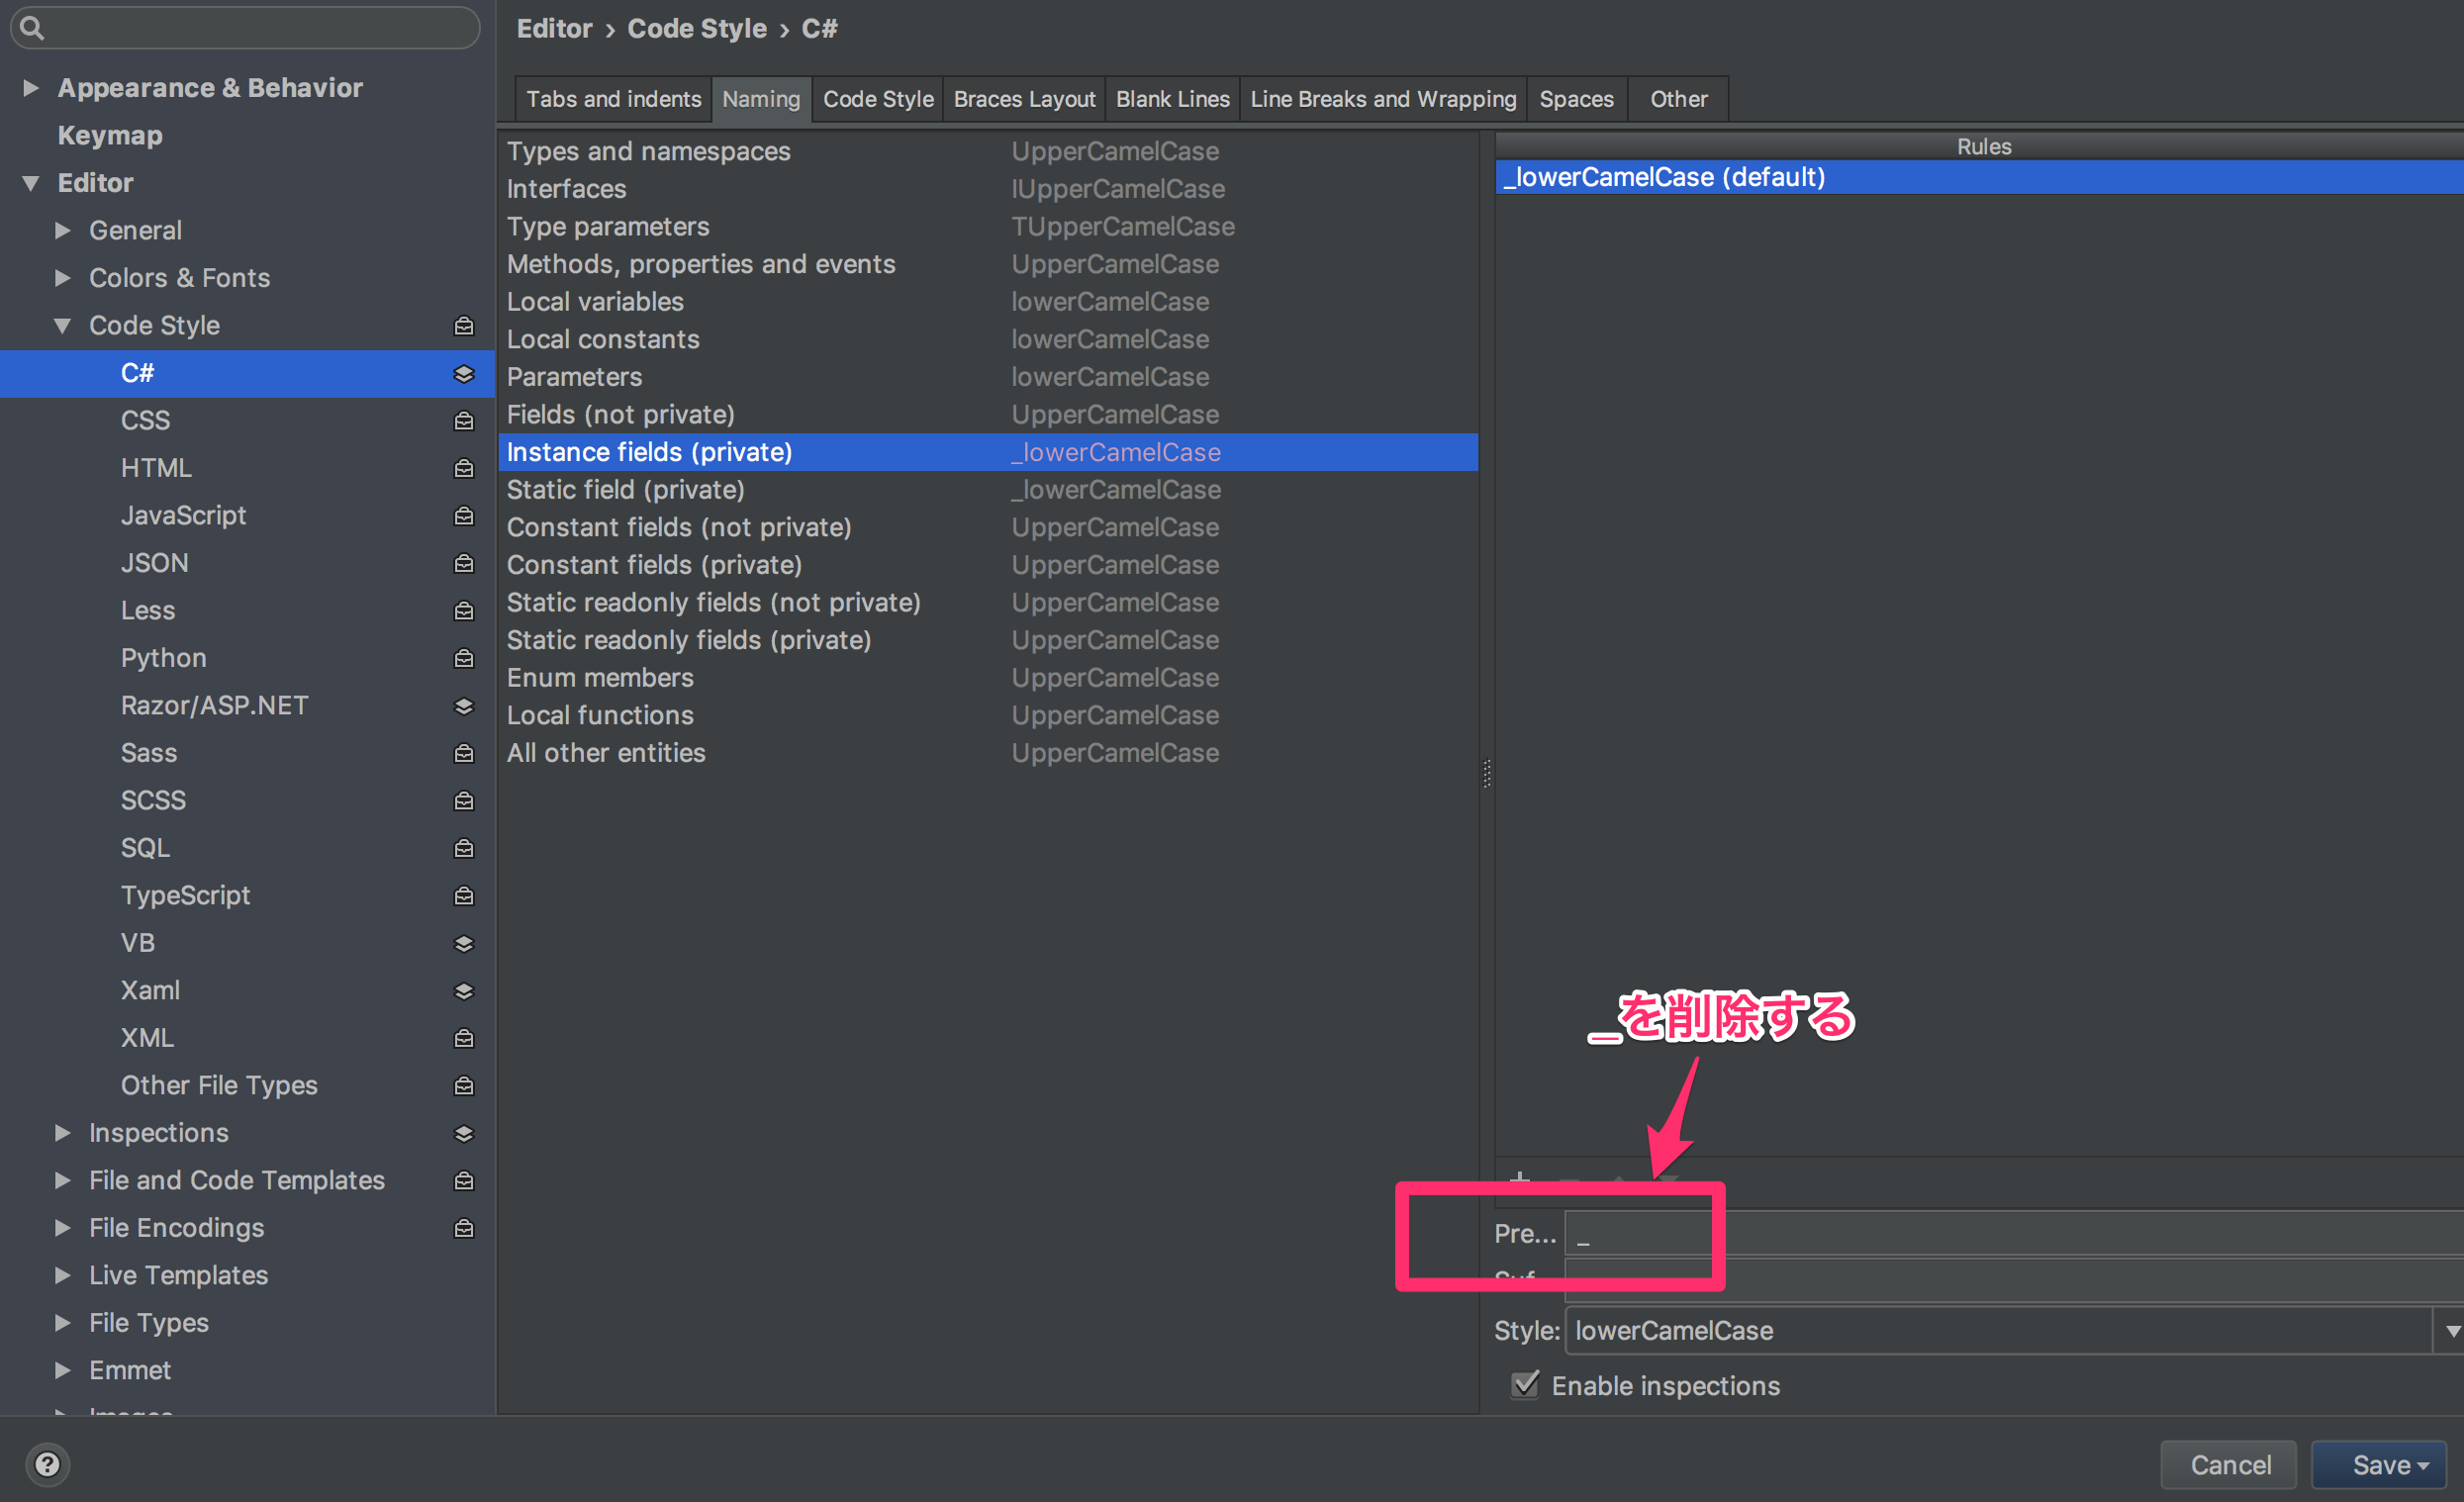Click the project icon beside CSS item
The image size is (2464, 1502).
(464, 421)
